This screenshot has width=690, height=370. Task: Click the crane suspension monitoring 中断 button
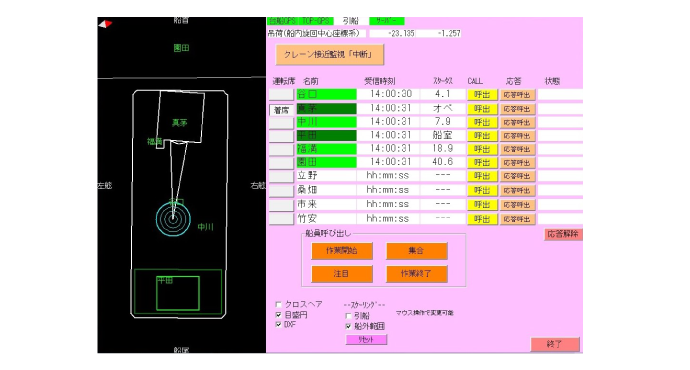[330, 55]
